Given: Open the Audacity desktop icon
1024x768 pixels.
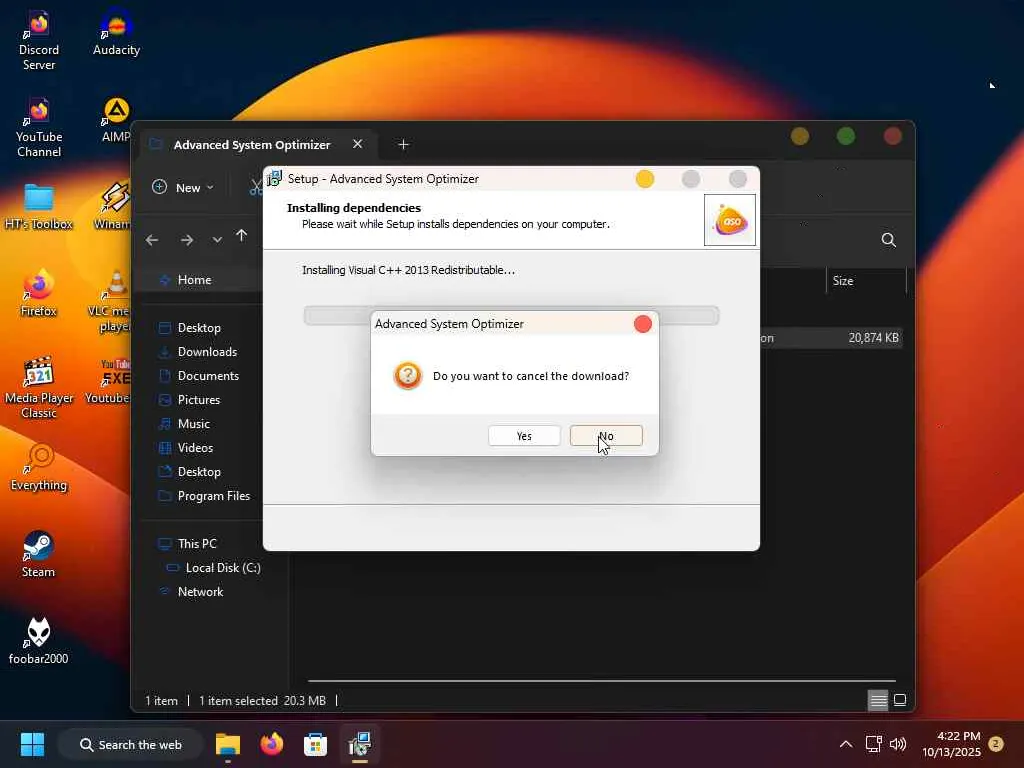Looking at the screenshot, I should pos(116,33).
